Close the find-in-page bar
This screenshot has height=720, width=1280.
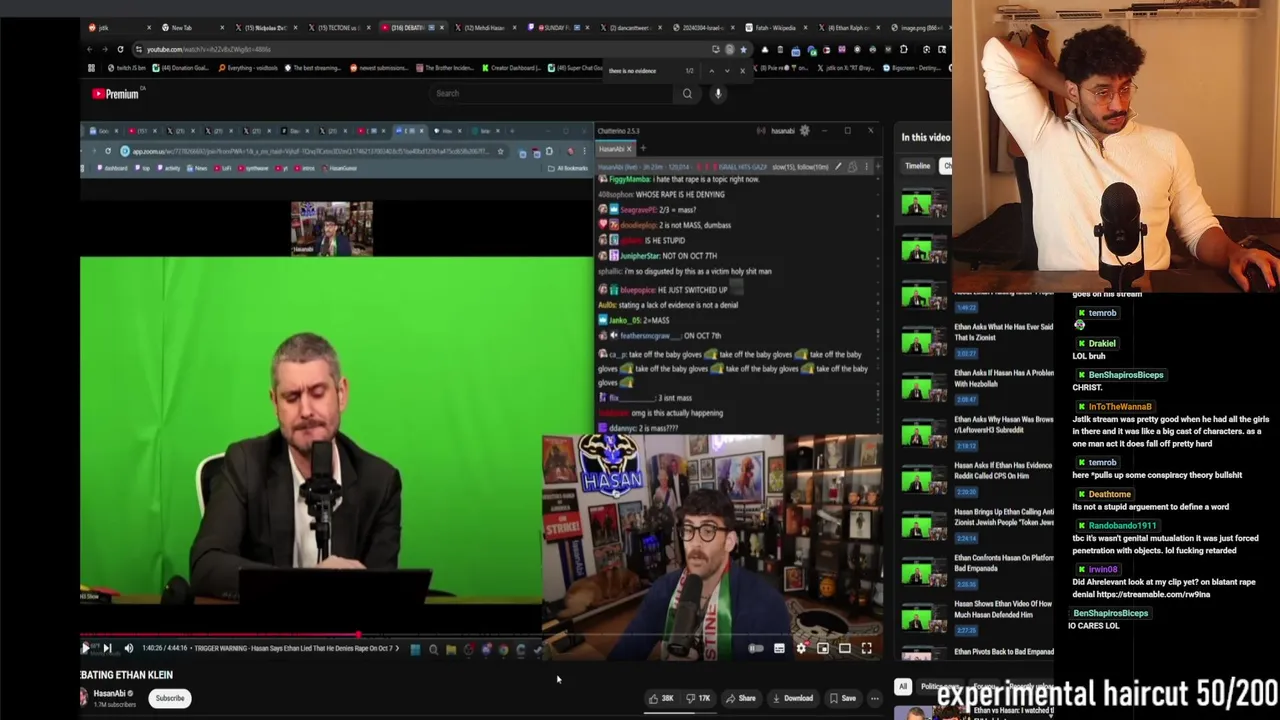coord(742,71)
